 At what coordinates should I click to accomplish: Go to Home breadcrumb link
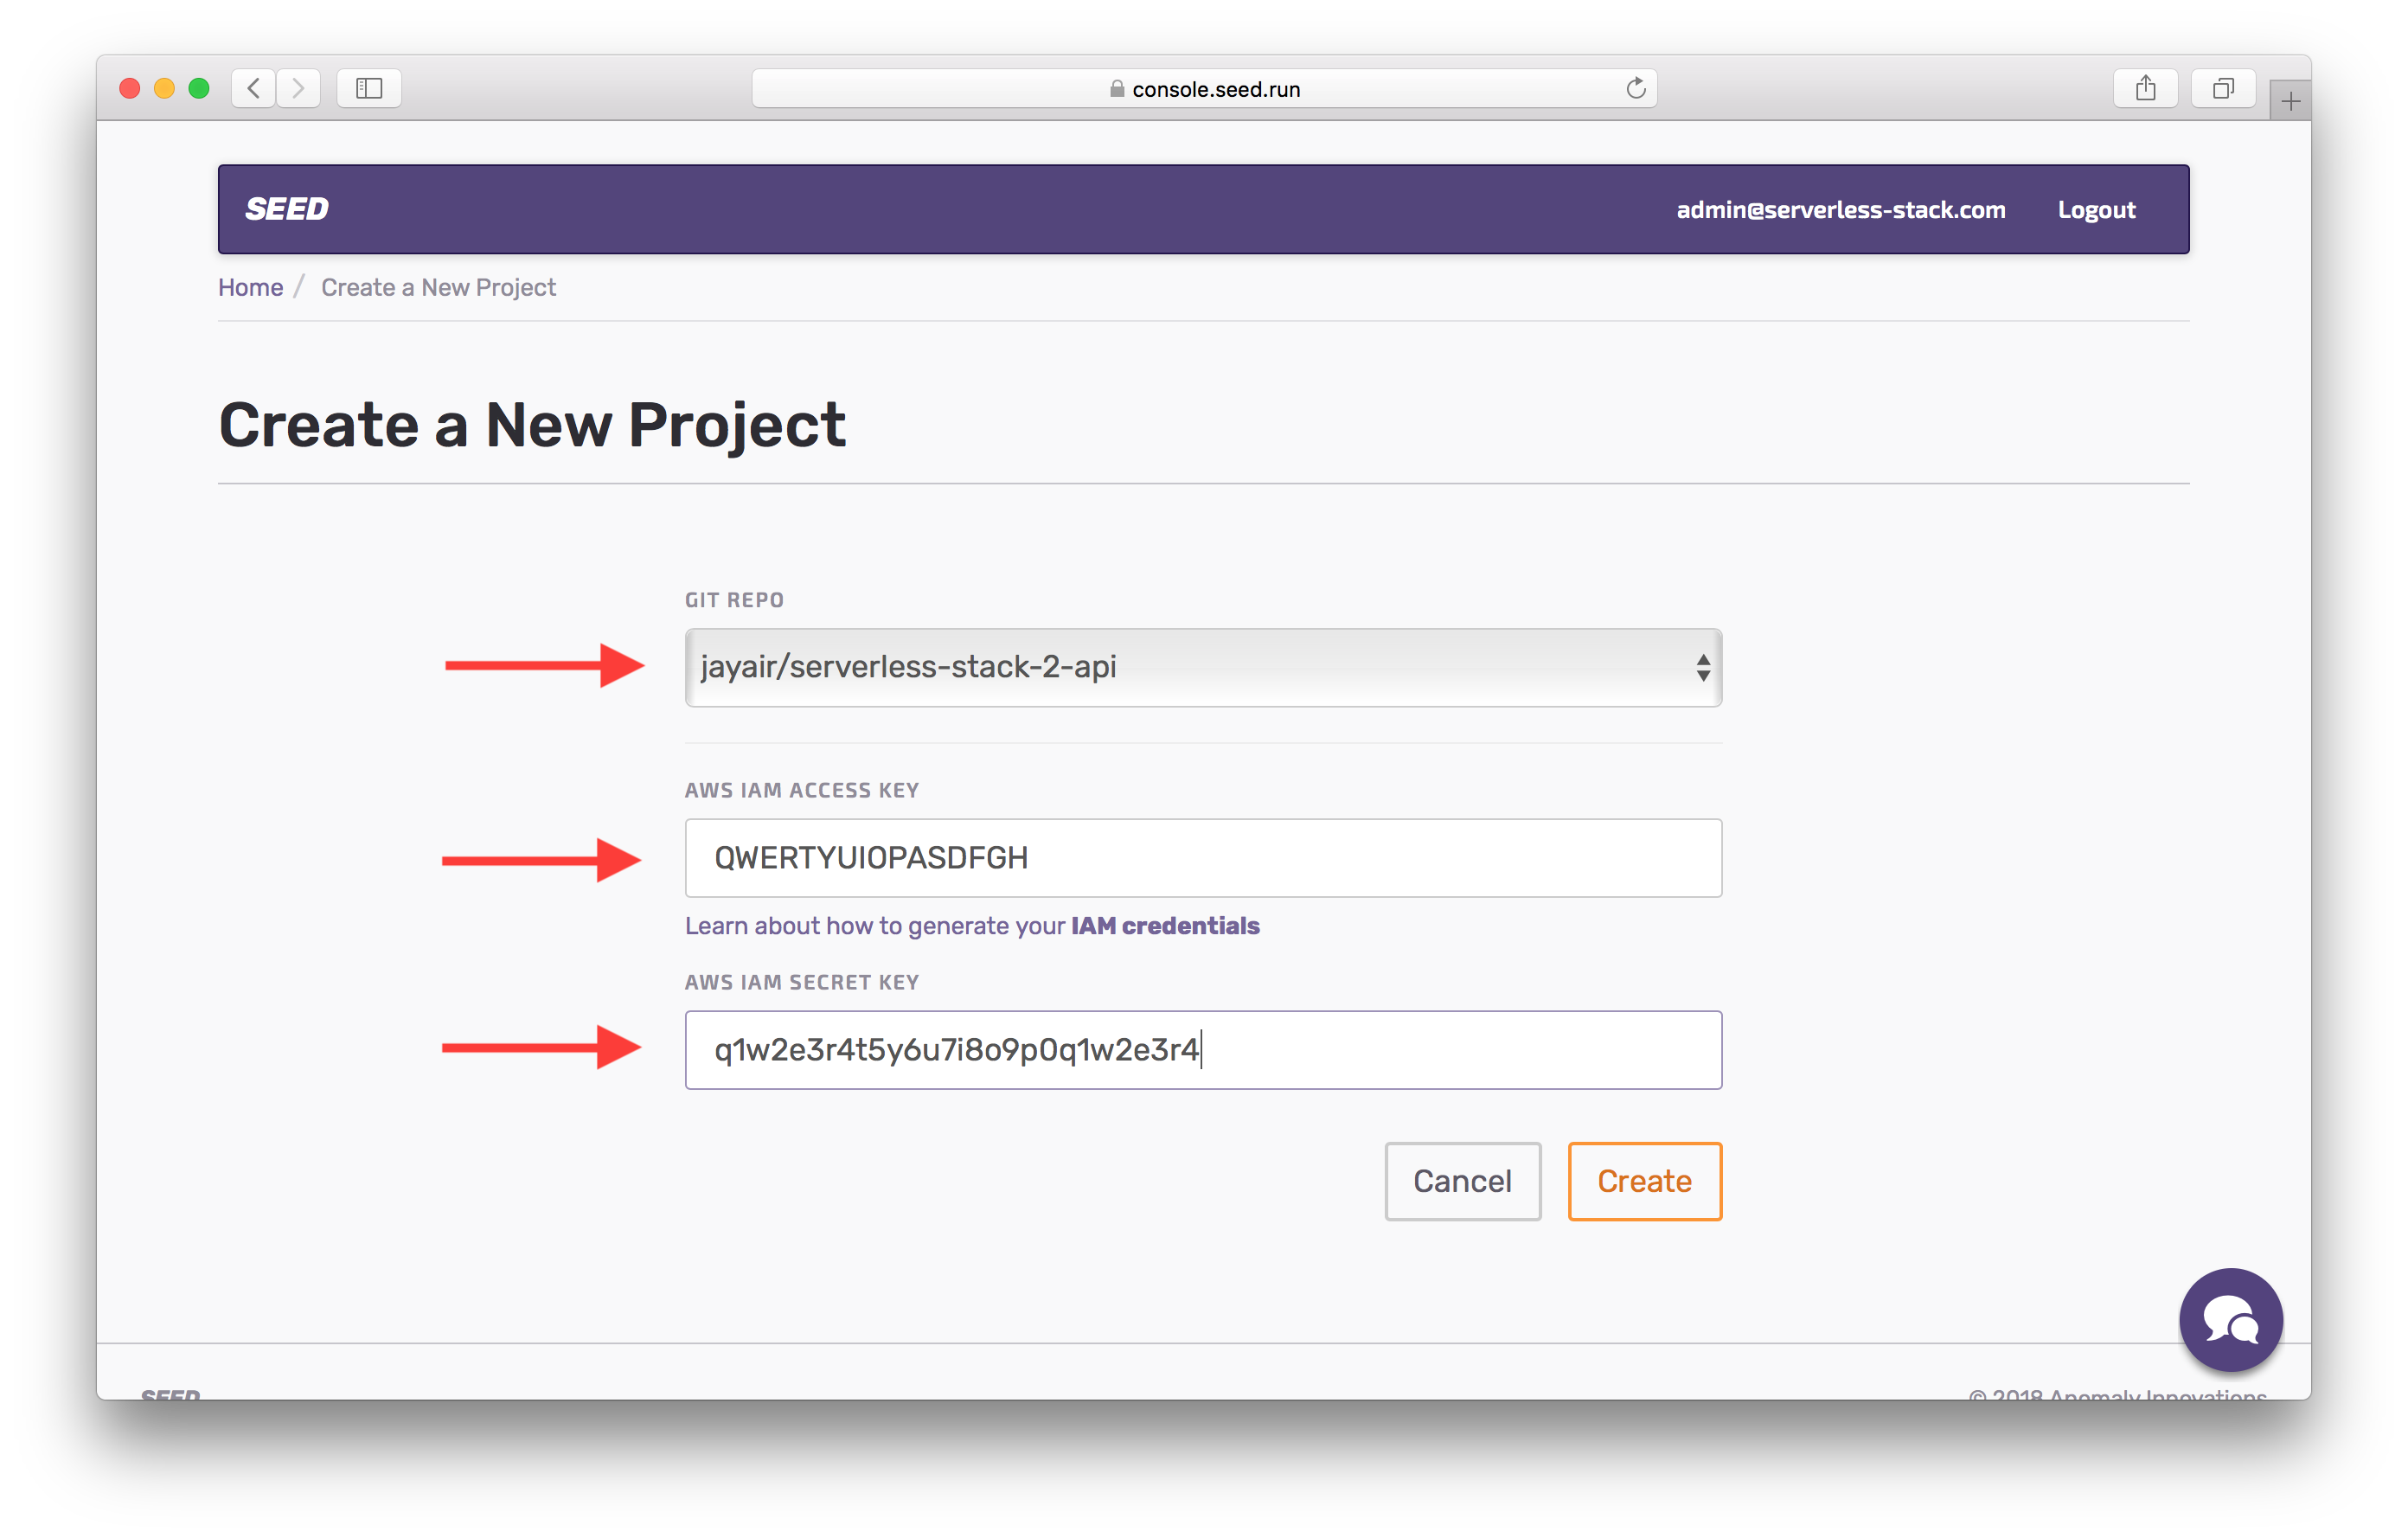pos(250,288)
